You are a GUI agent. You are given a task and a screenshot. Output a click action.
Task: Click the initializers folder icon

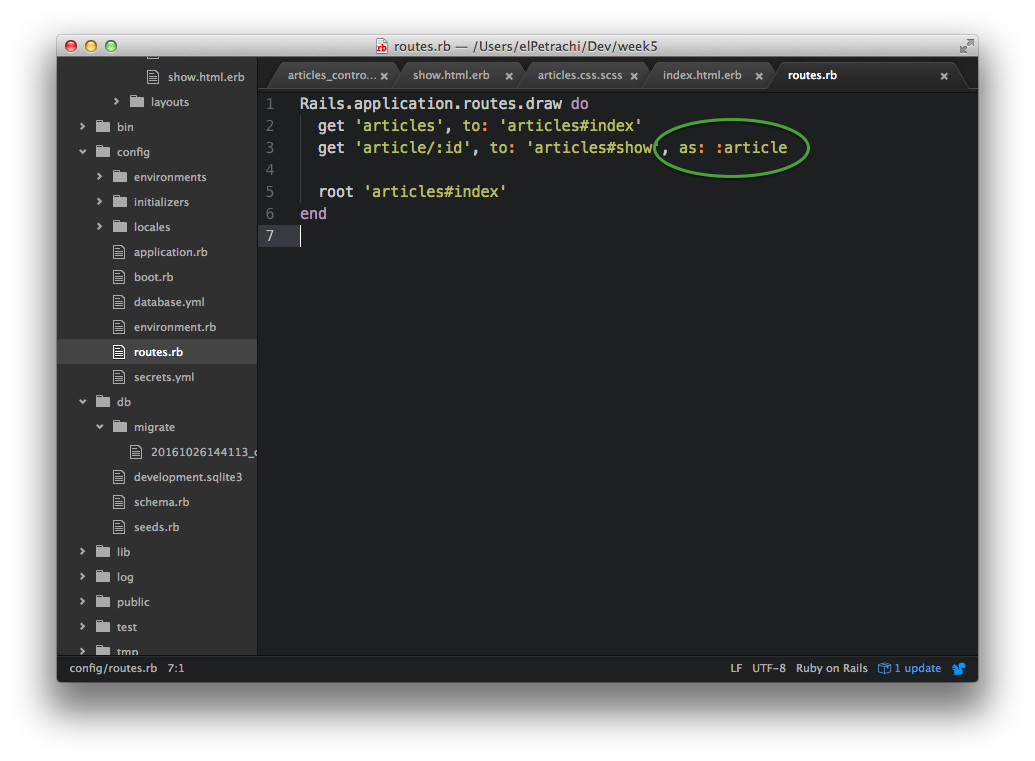(120, 201)
